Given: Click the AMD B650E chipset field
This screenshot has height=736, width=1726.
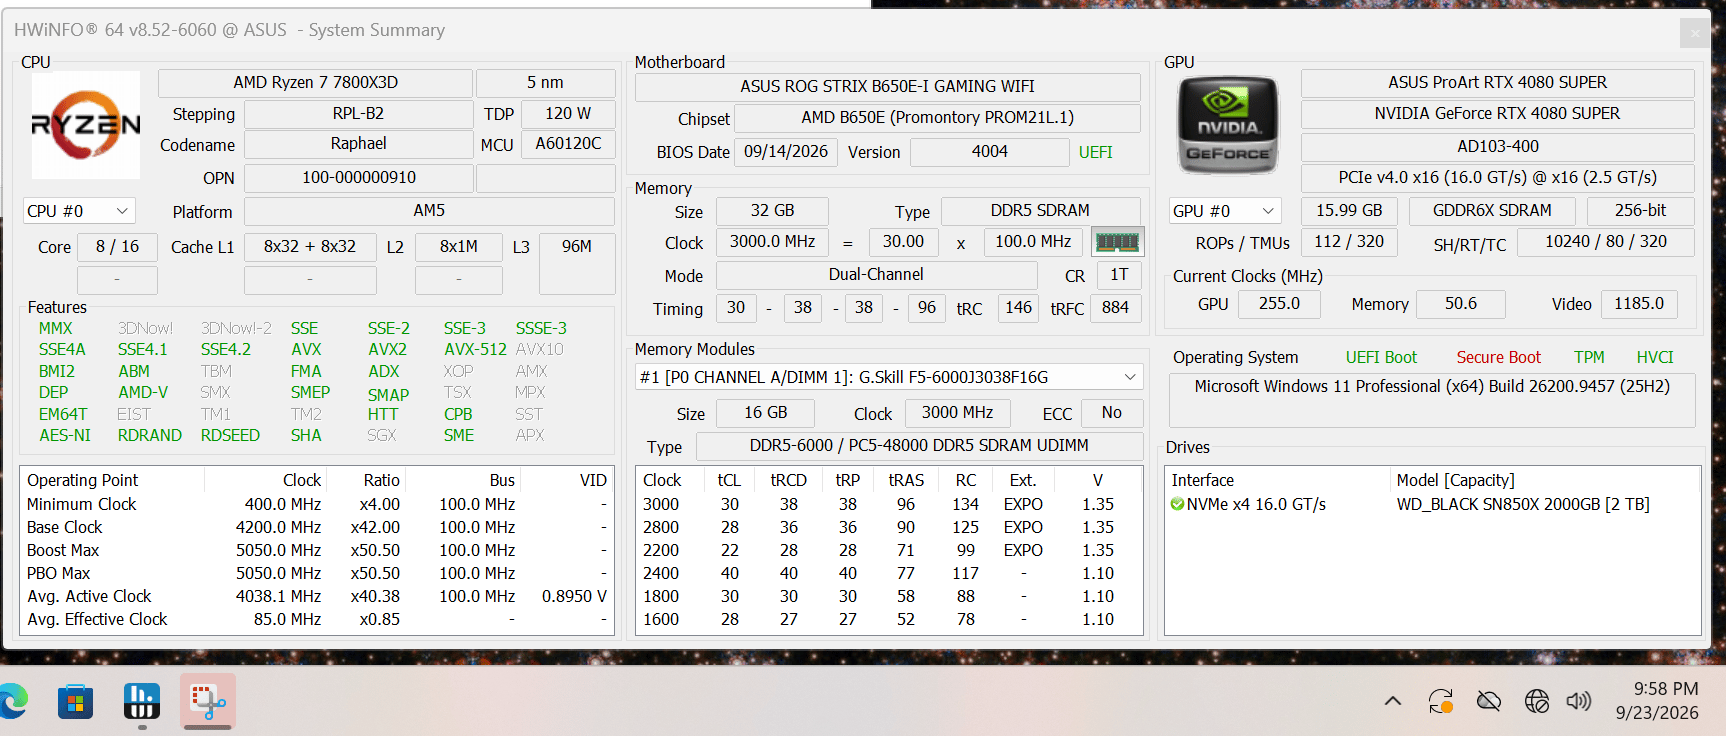Looking at the screenshot, I should click(937, 118).
